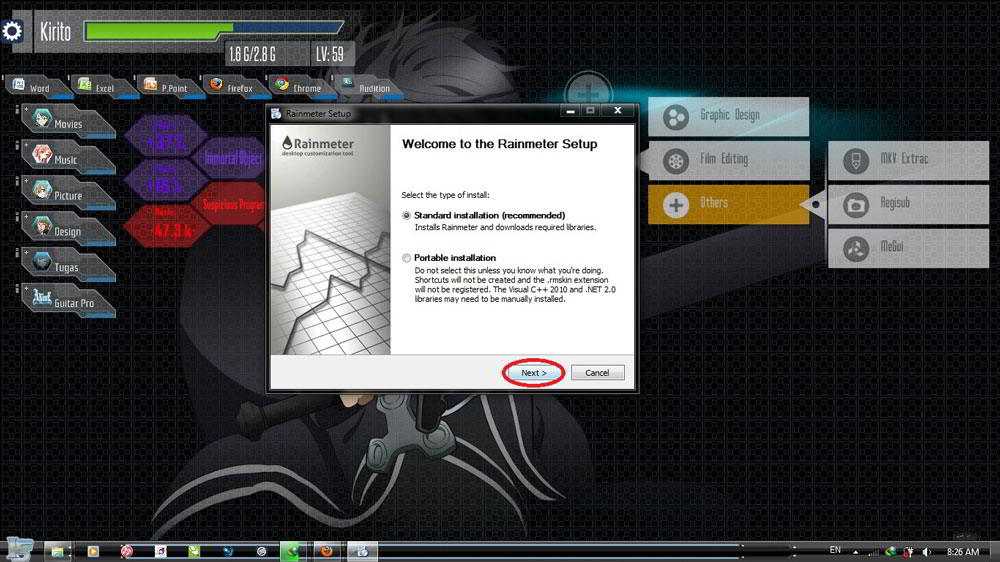Open the Movies folder entry

[x=65, y=124]
